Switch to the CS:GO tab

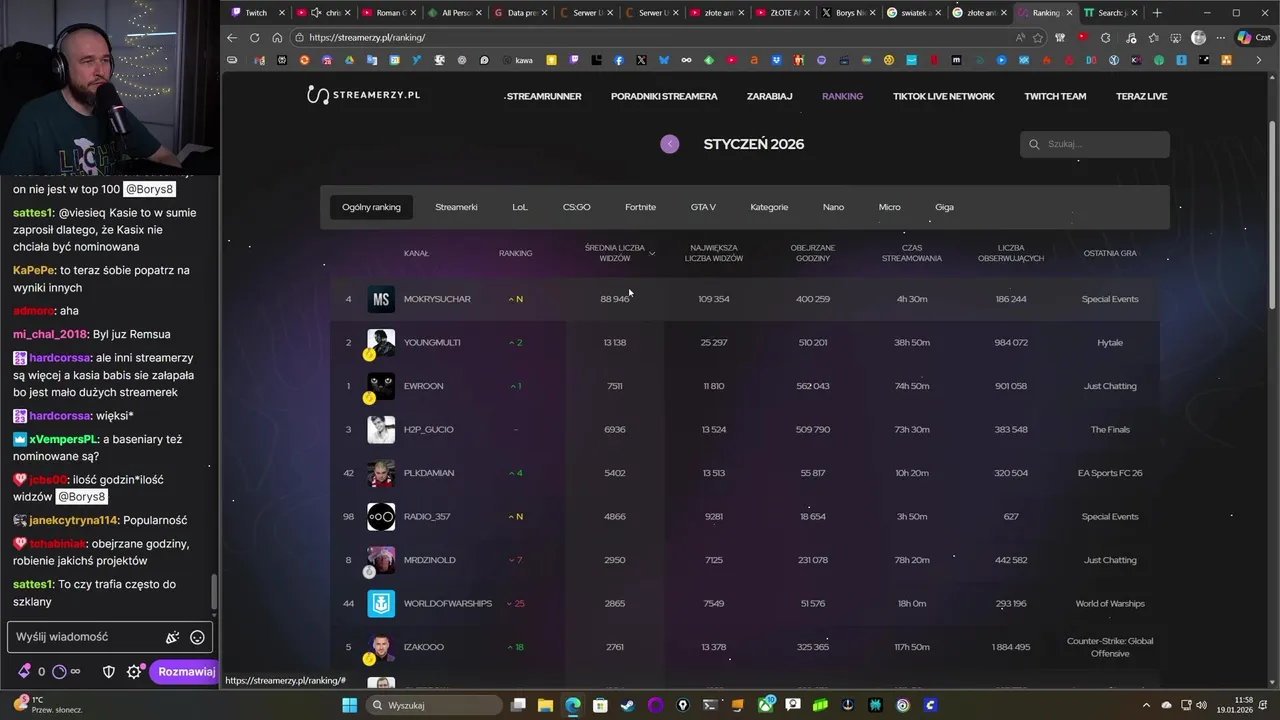(577, 207)
